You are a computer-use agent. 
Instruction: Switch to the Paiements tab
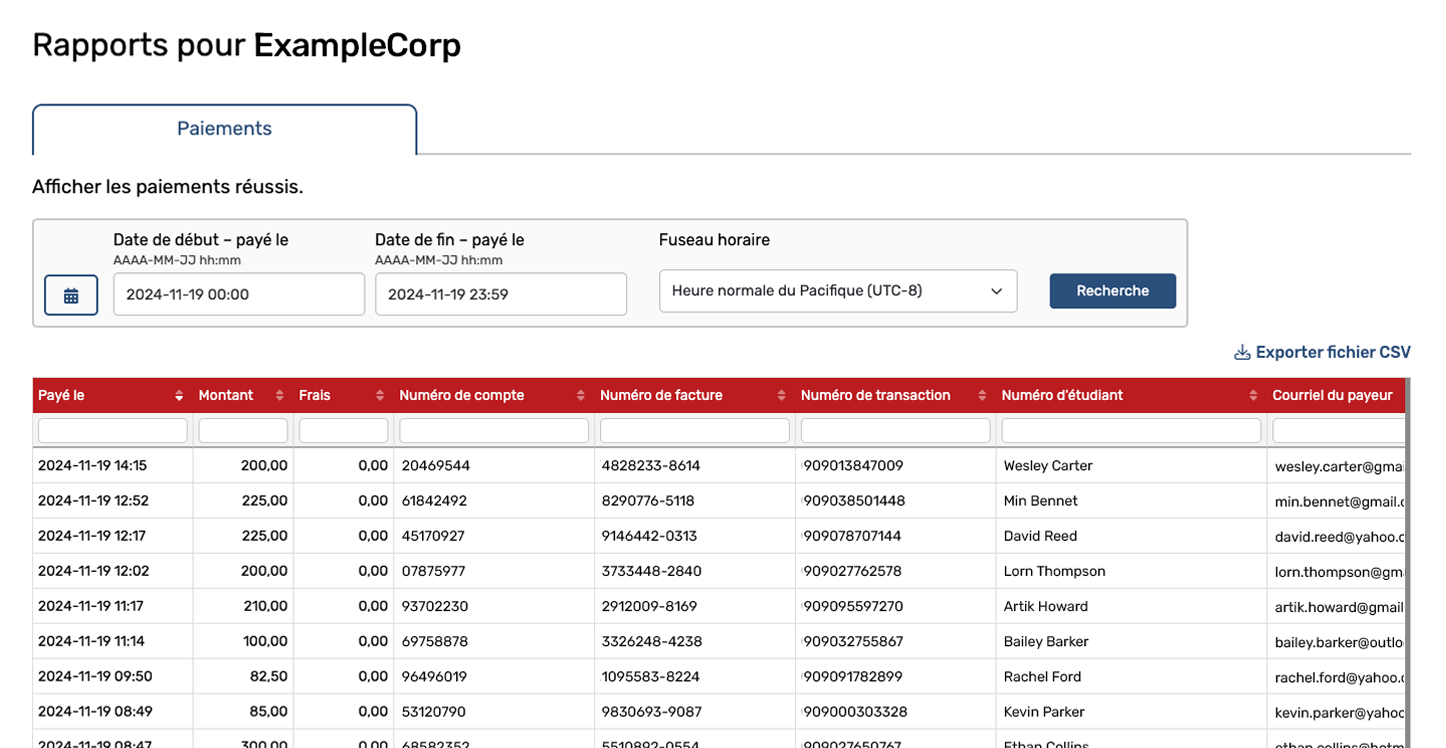coord(224,129)
